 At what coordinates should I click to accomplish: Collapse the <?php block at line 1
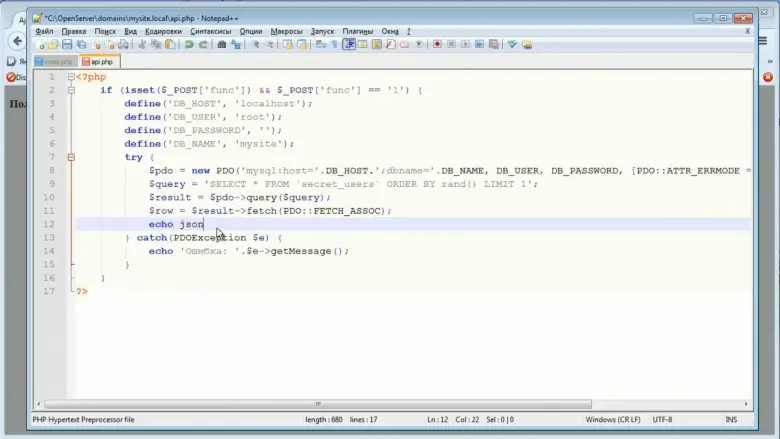(71, 77)
